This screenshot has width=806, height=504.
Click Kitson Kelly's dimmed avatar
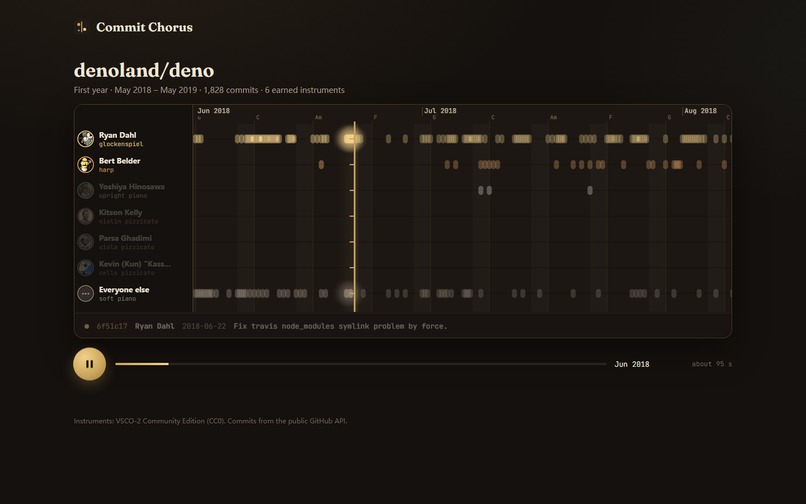85,216
